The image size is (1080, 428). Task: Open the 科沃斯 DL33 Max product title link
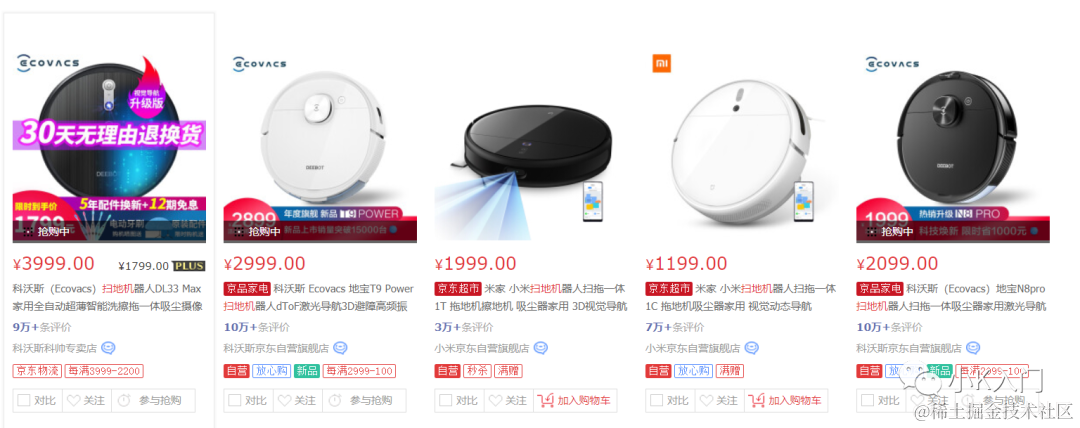[x=108, y=297]
